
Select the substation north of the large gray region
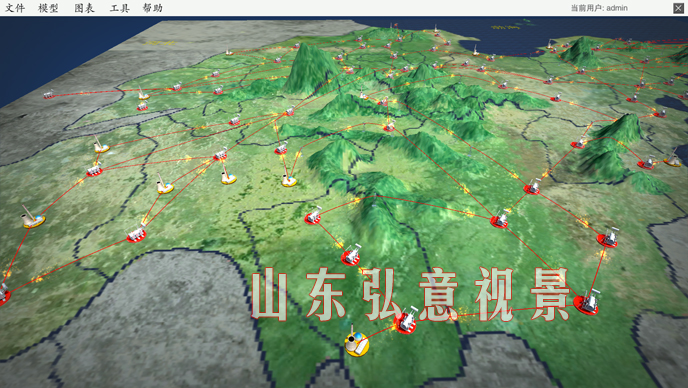pyautogui.click(x=136, y=234)
